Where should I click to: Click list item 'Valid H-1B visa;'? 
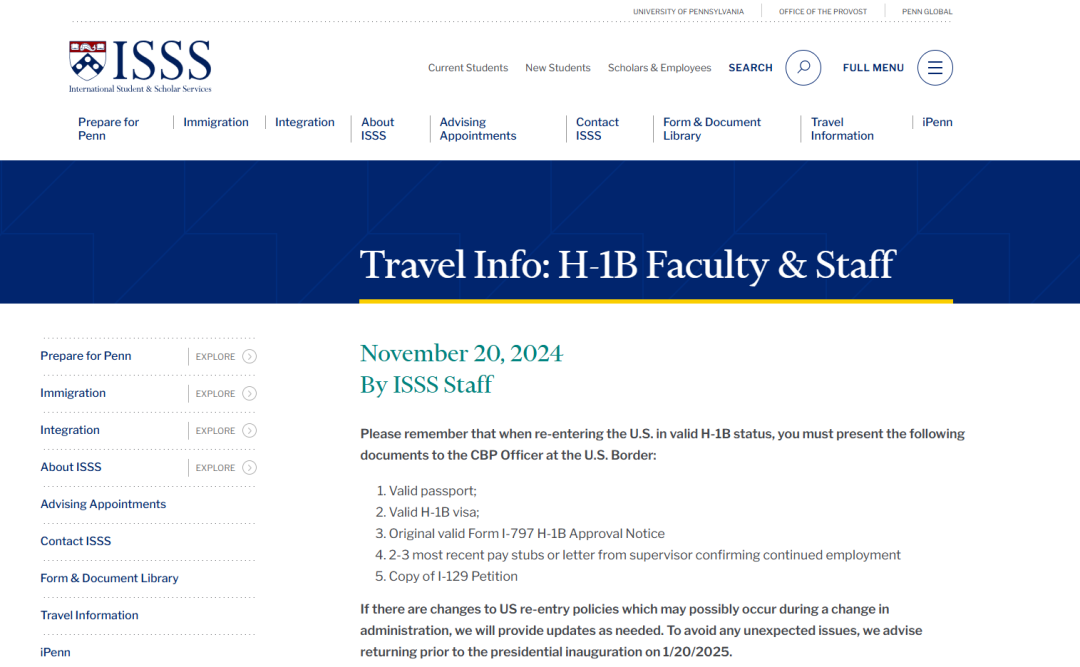pos(434,512)
